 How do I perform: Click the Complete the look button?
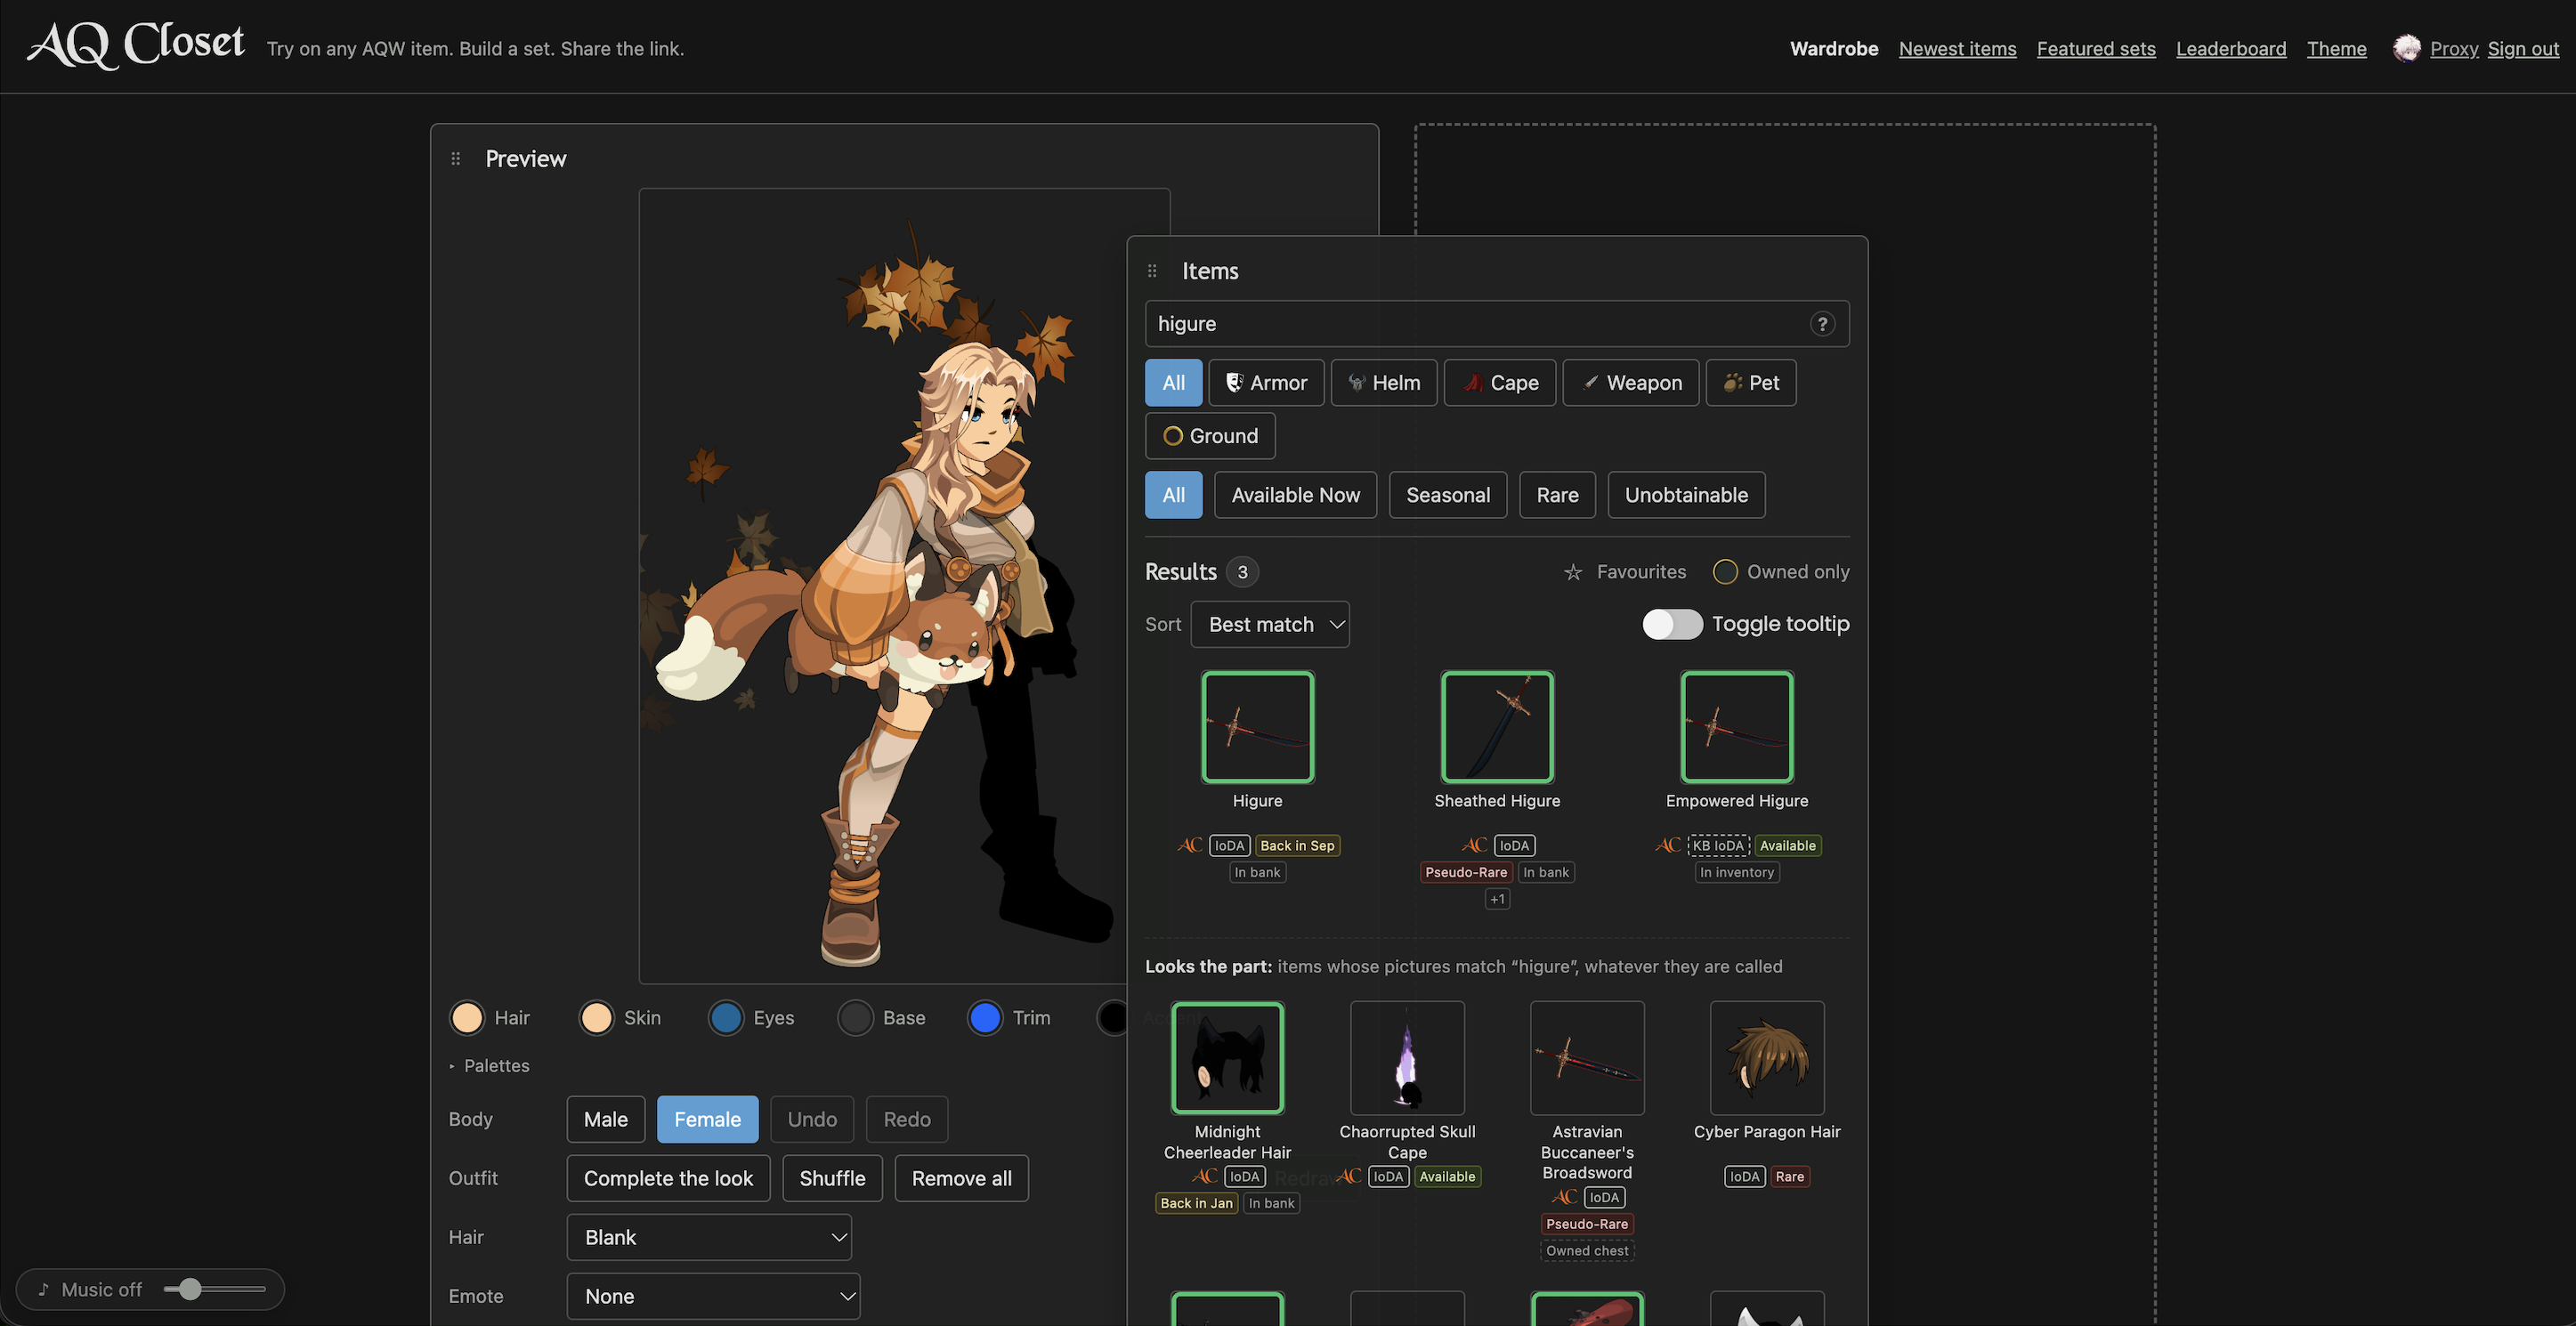(x=668, y=1178)
